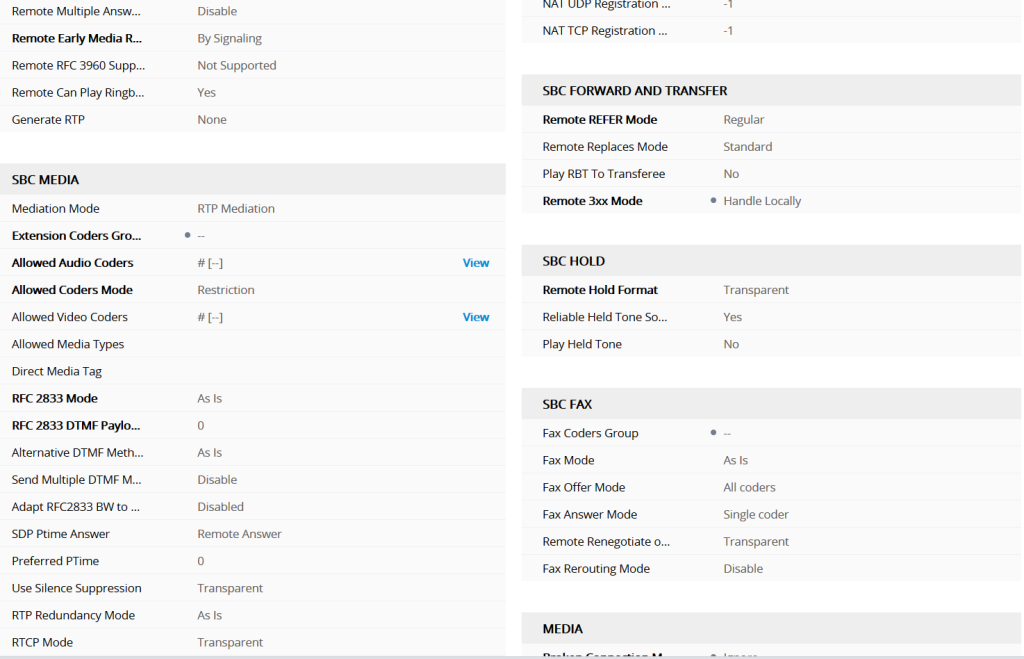Change Remote Replaces Mode from Standard
1024x659 pixels.
[748, 146]
